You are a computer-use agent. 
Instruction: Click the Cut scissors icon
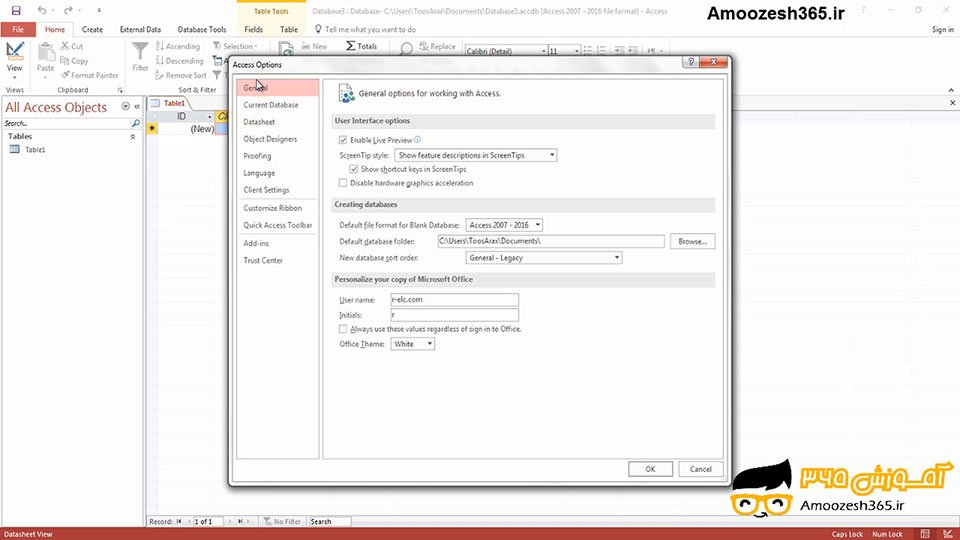click(65, 46)
